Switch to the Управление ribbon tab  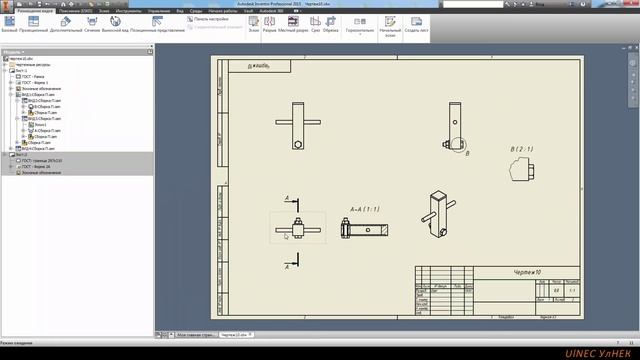pos(159,11)
